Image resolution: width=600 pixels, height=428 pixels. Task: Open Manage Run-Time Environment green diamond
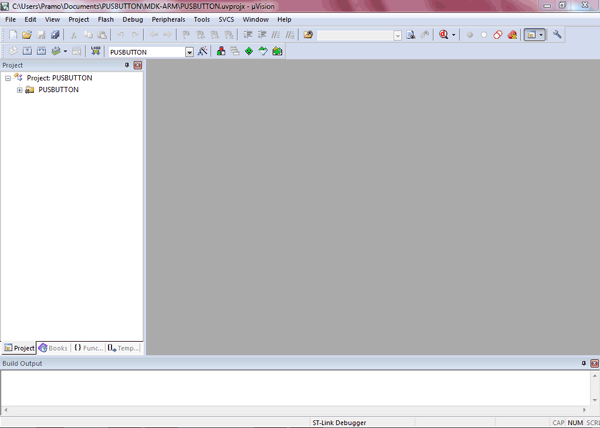(x=249, y=51)
